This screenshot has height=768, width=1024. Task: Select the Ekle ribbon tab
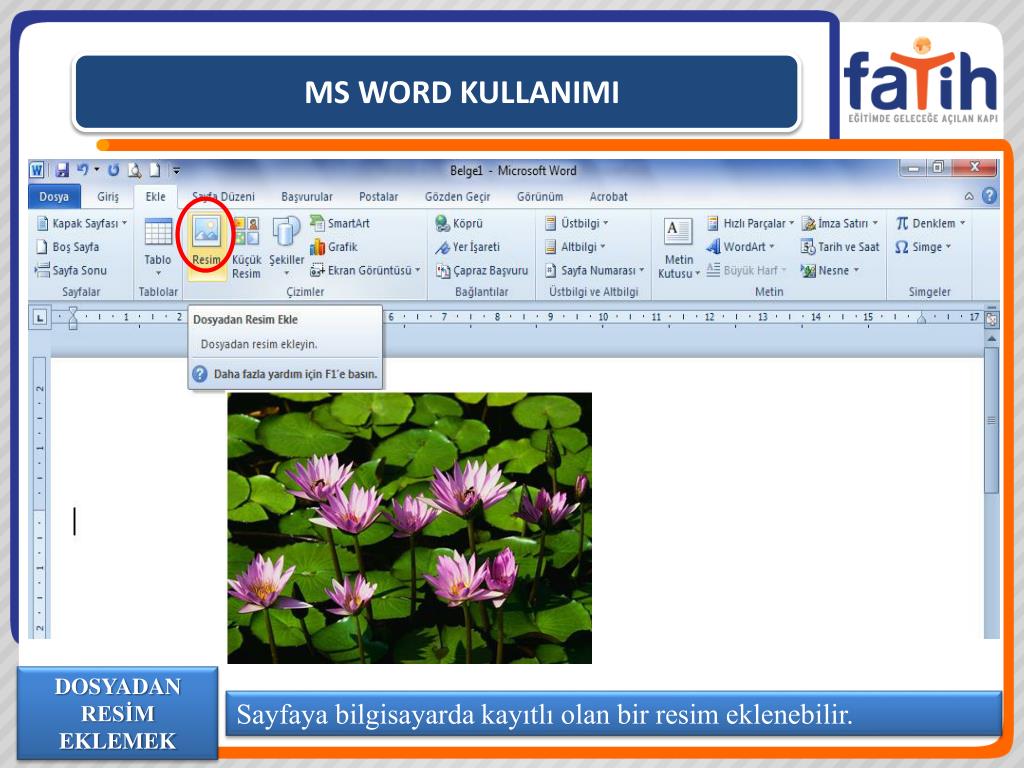pos(155,197)
